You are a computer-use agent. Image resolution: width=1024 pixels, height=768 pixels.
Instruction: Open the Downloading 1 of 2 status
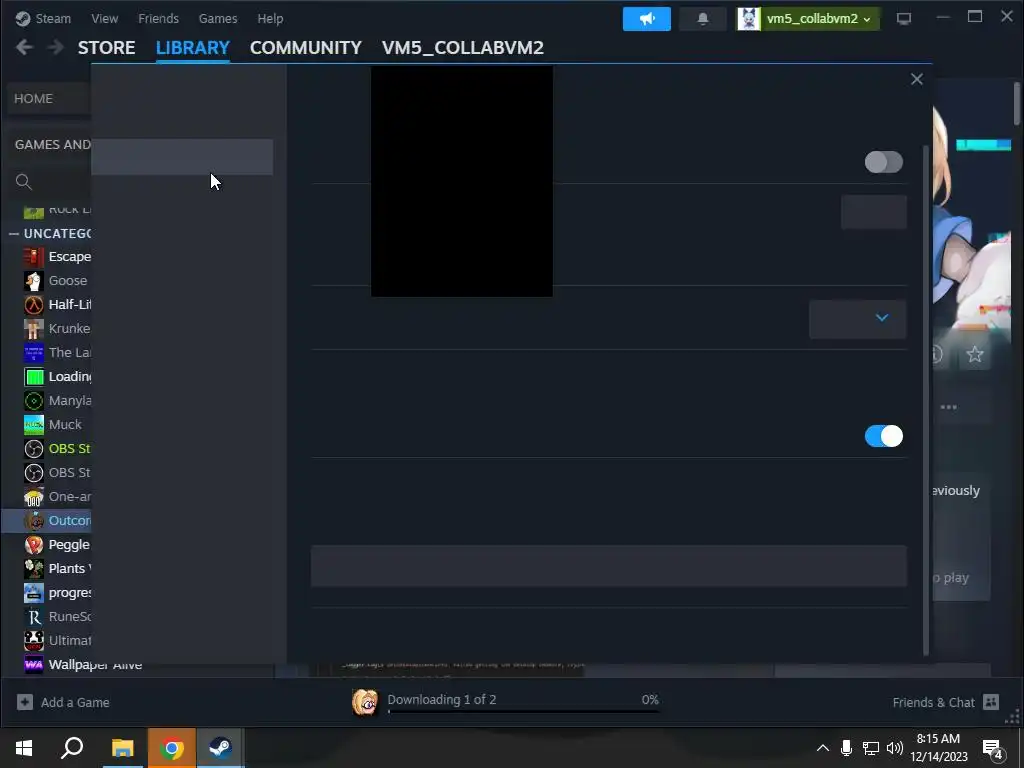(441, 699)
